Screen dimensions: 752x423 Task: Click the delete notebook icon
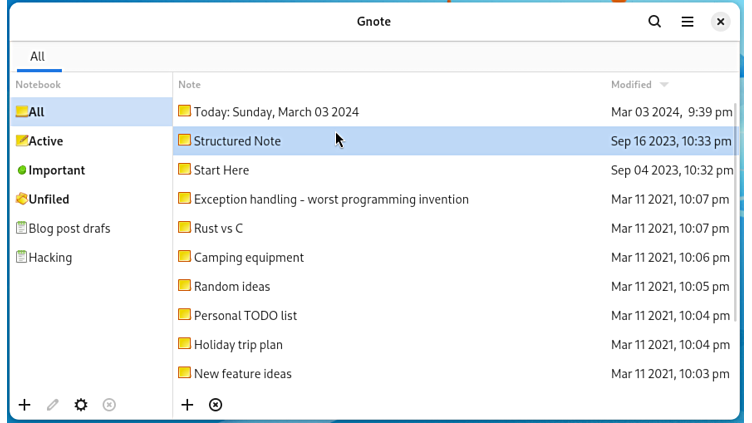tap(109, 405)
